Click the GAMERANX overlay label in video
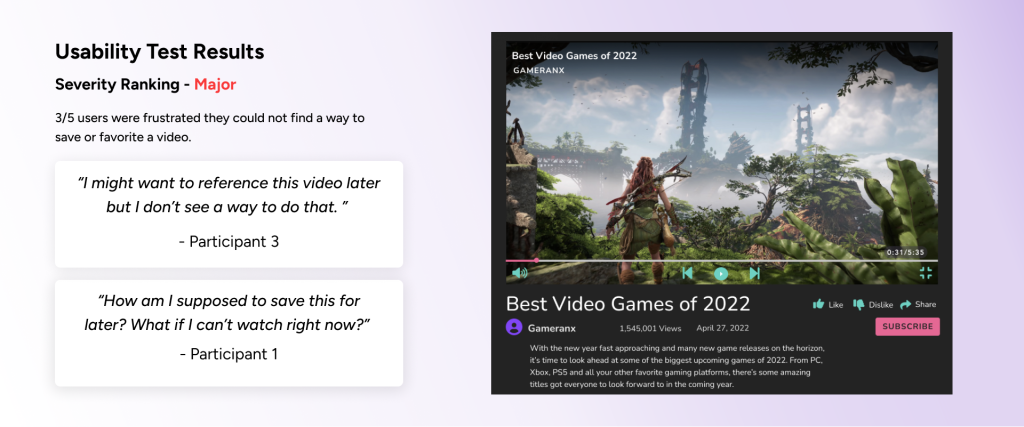1024x427 pixels. click(x=538, y=70)
